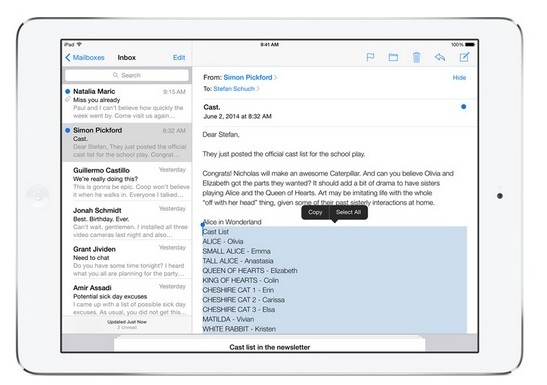
Task: Click the 'KING OF HEARTS - Colin' line
Action: click(241, 280)
